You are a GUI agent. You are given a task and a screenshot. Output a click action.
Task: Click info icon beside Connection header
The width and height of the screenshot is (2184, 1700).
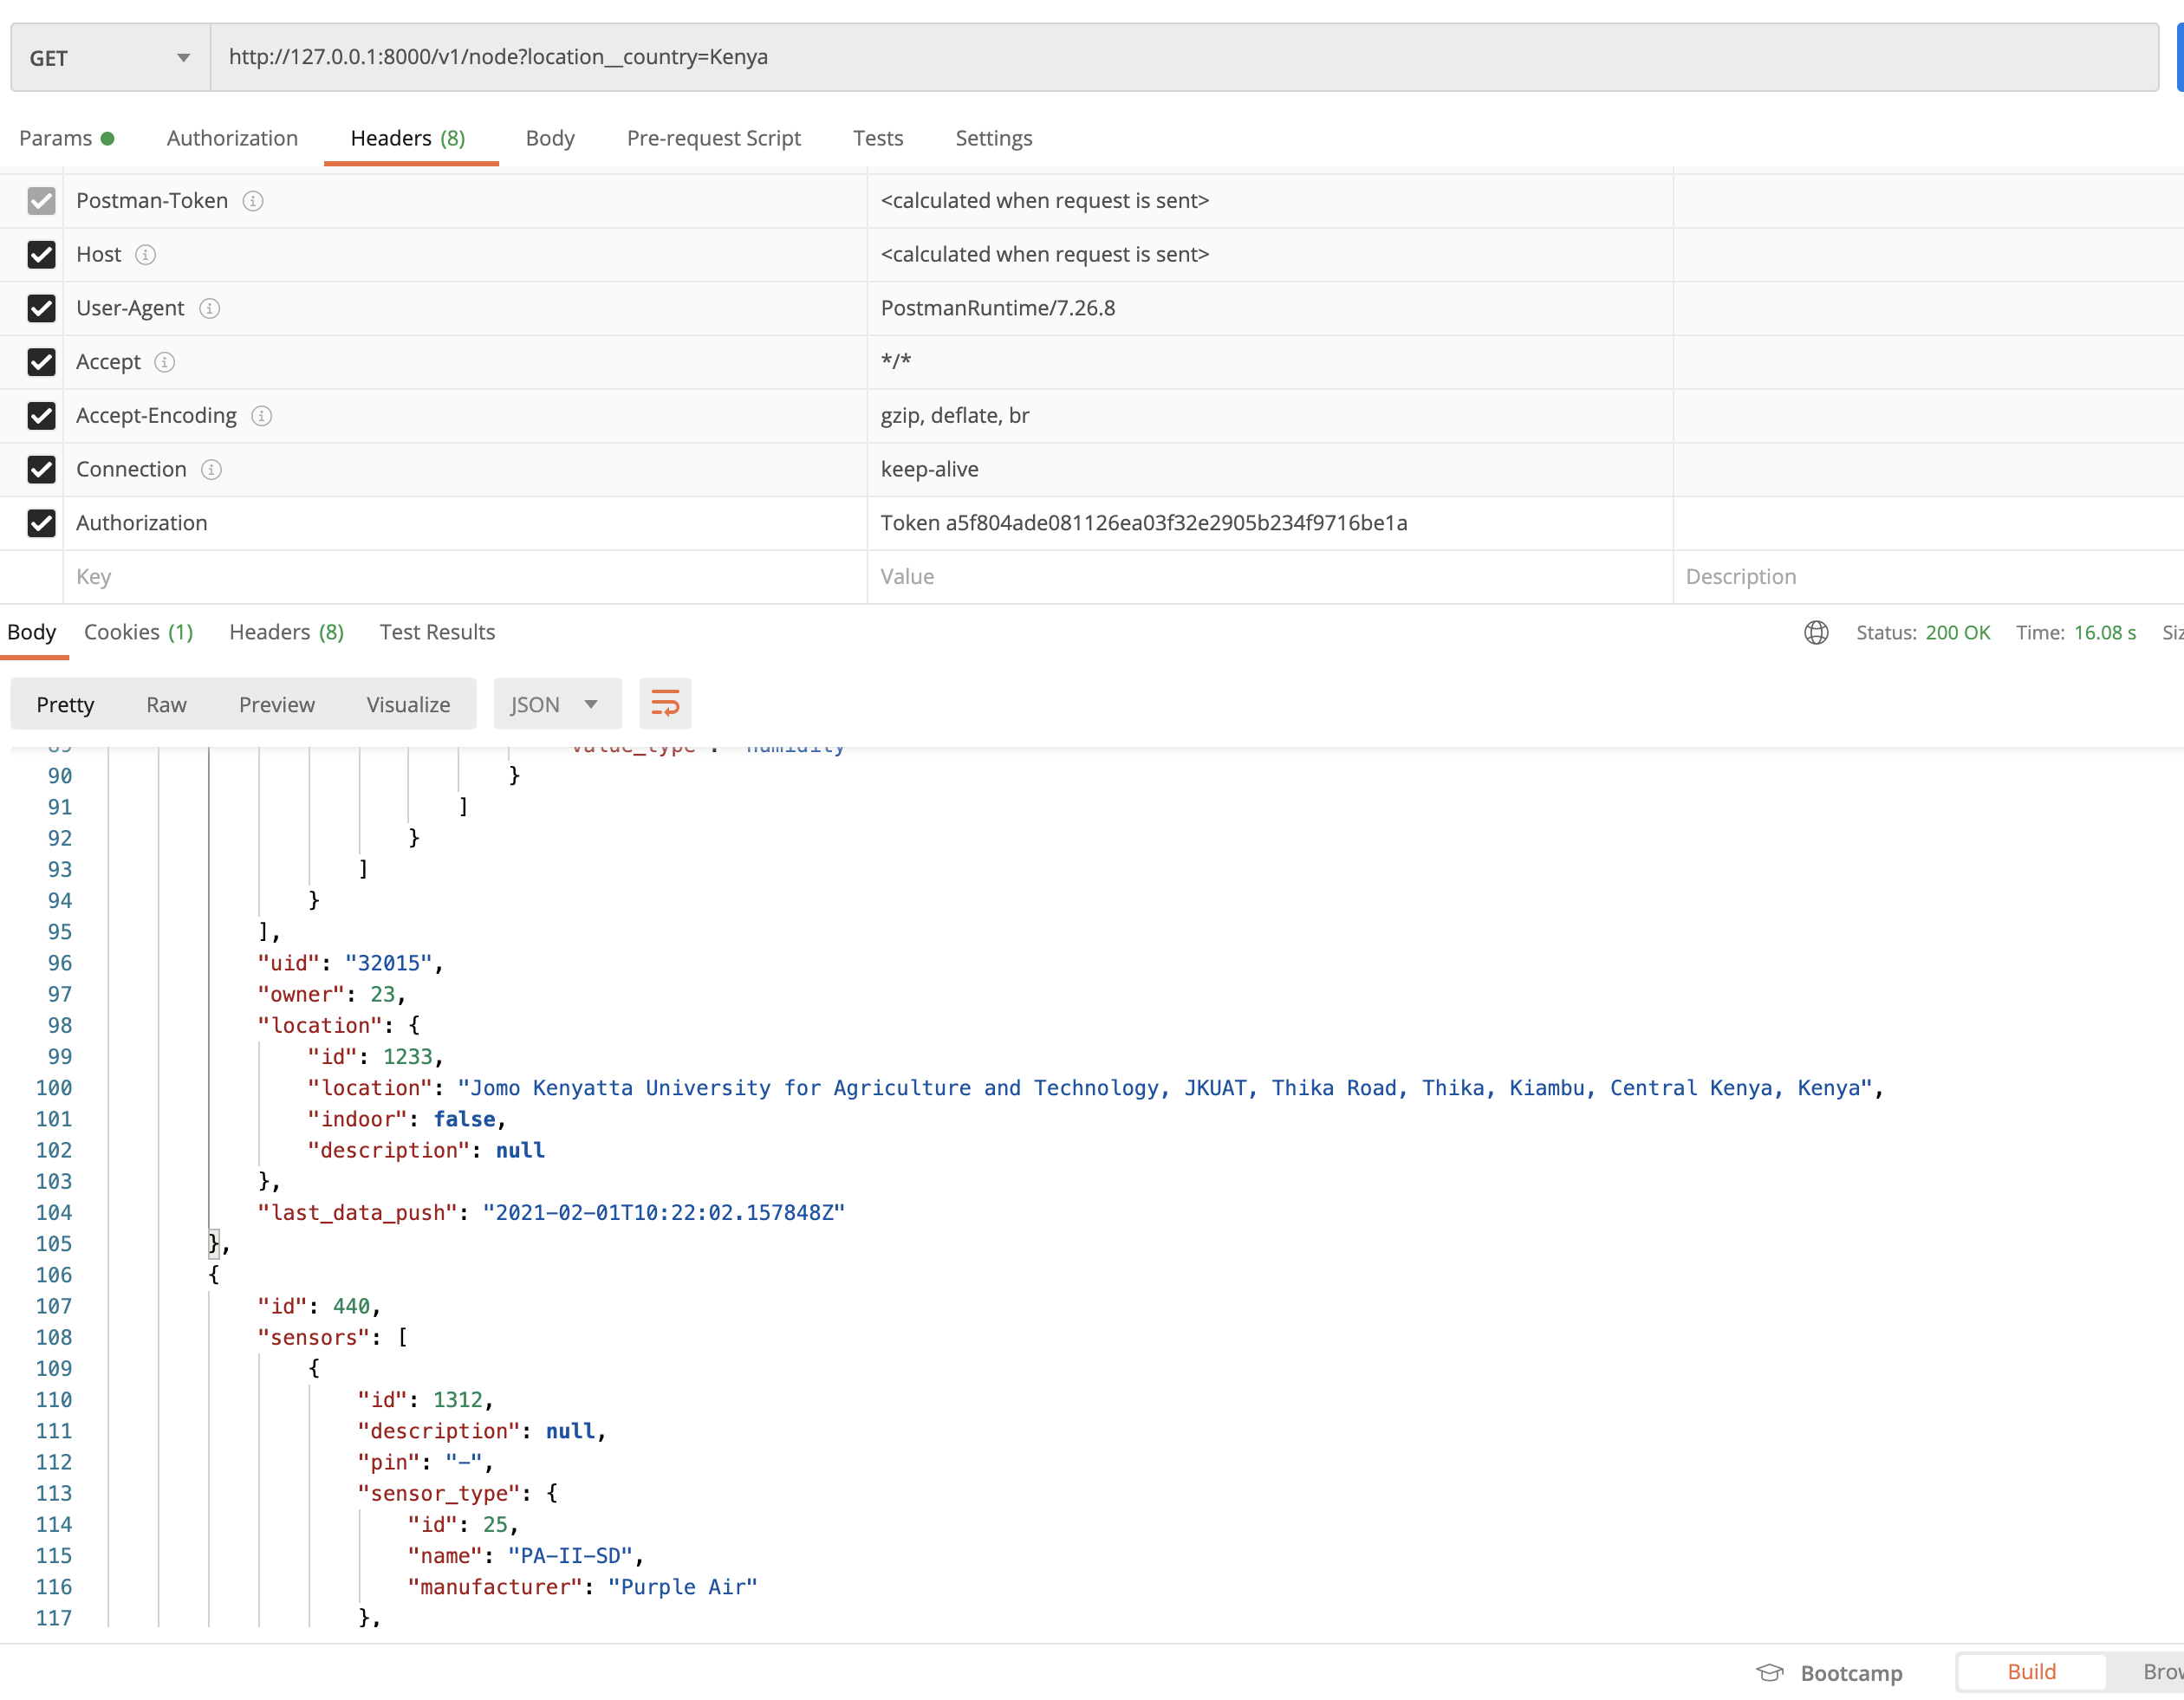[x=211, y=470]
